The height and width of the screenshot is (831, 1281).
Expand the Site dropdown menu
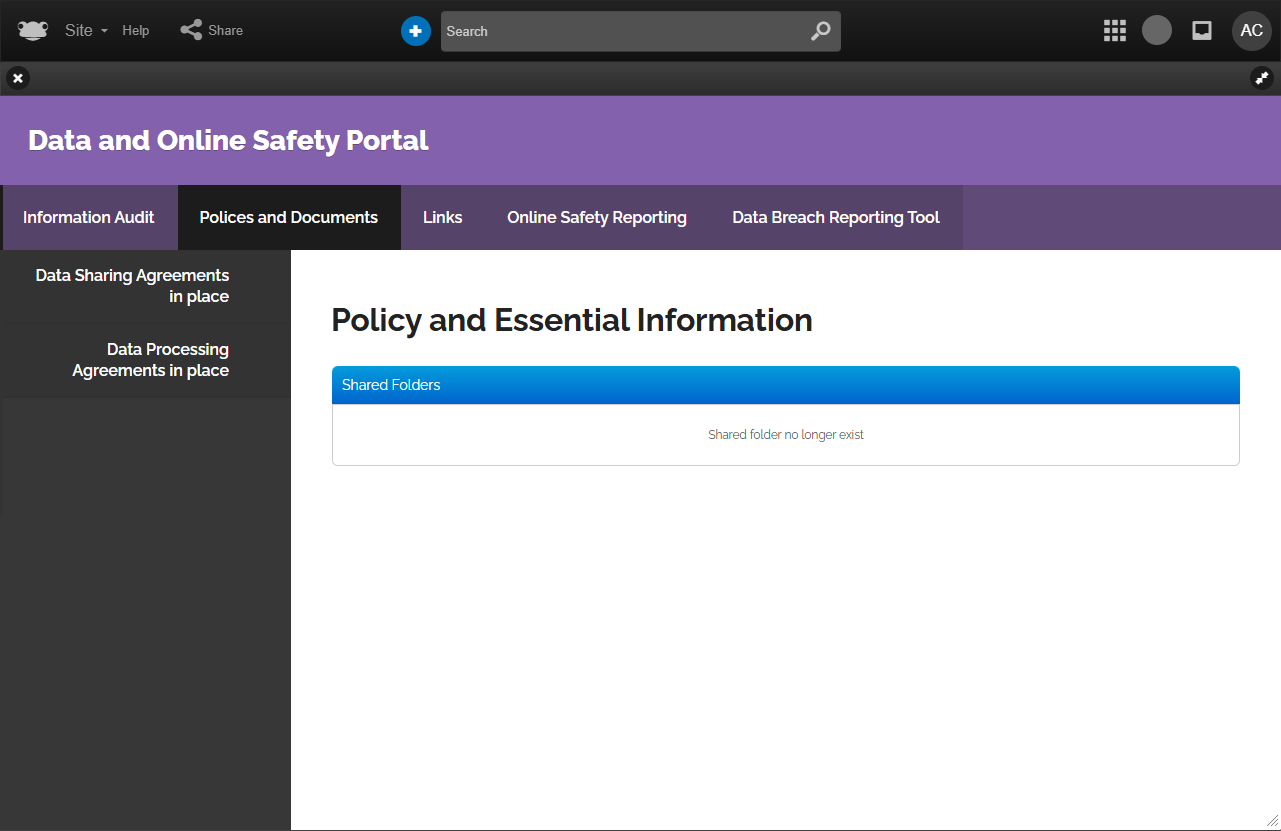[x=86, y=31]
